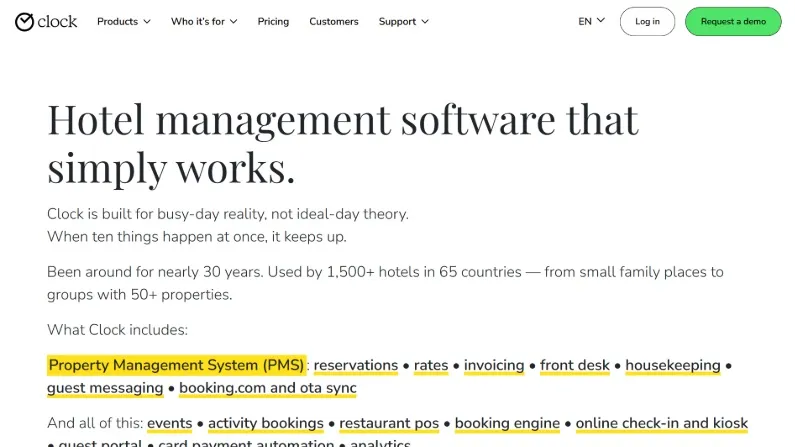This screenshot has width=795, height=447.
Task: Follow the reservations link
Action: pos(355,365)
